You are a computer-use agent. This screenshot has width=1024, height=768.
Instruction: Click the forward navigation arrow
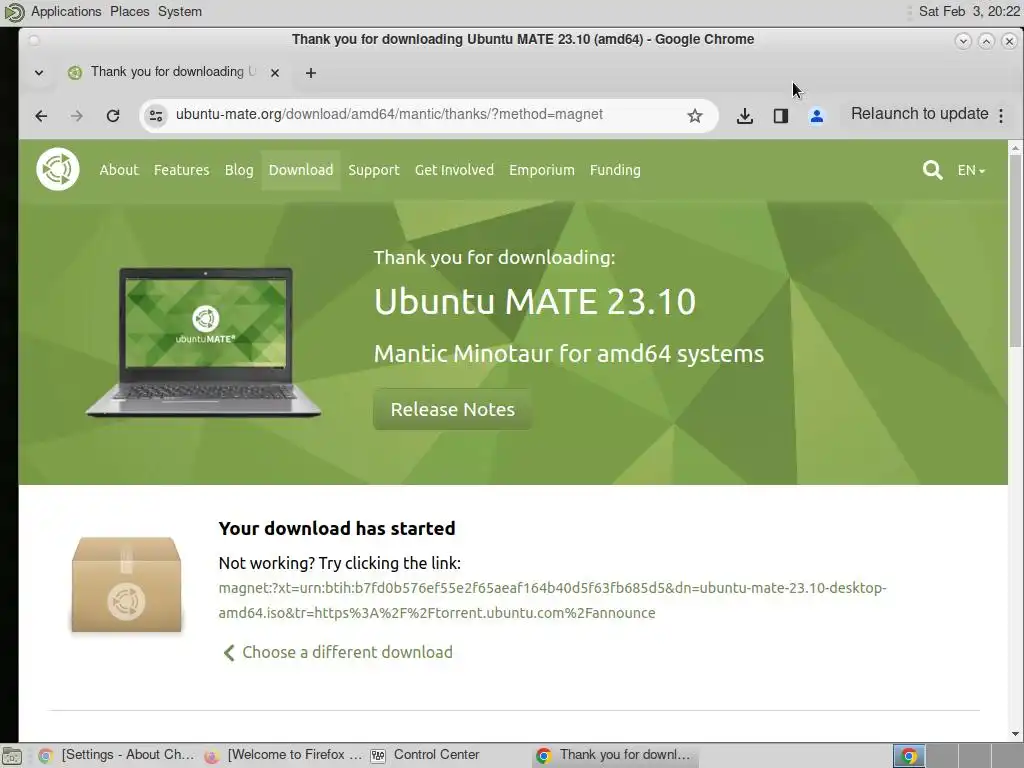[76, 116]
